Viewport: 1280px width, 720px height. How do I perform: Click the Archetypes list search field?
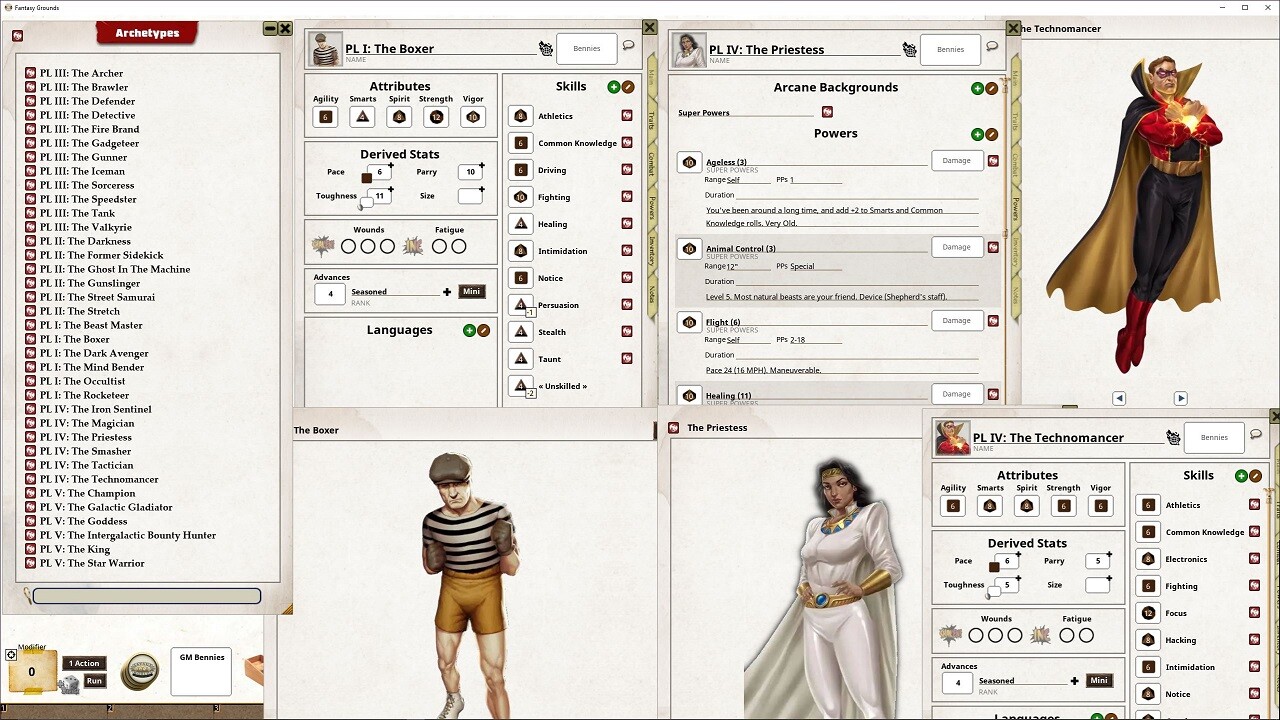point(147,596)
